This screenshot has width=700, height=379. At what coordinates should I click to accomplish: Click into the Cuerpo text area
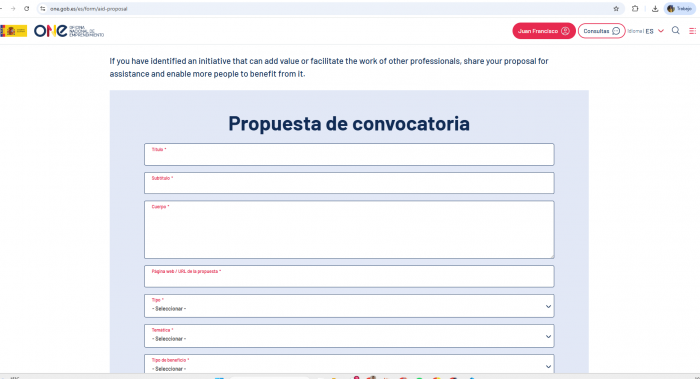[349, 229]
